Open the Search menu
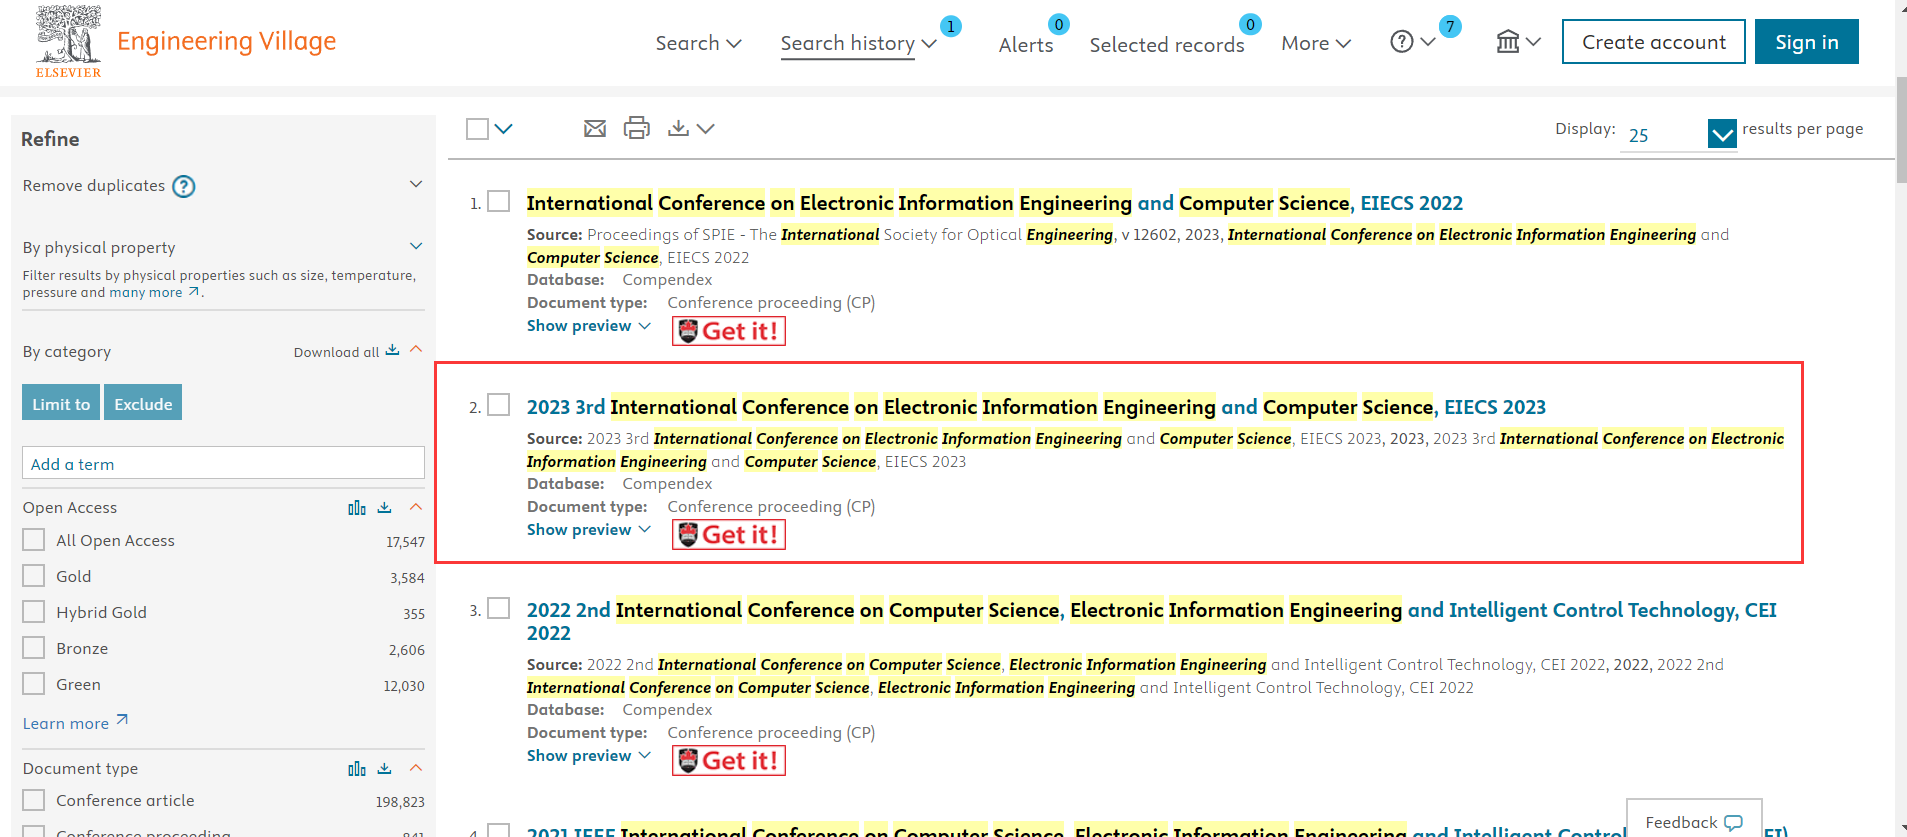 pyautogui.click(x=698, y=43)
